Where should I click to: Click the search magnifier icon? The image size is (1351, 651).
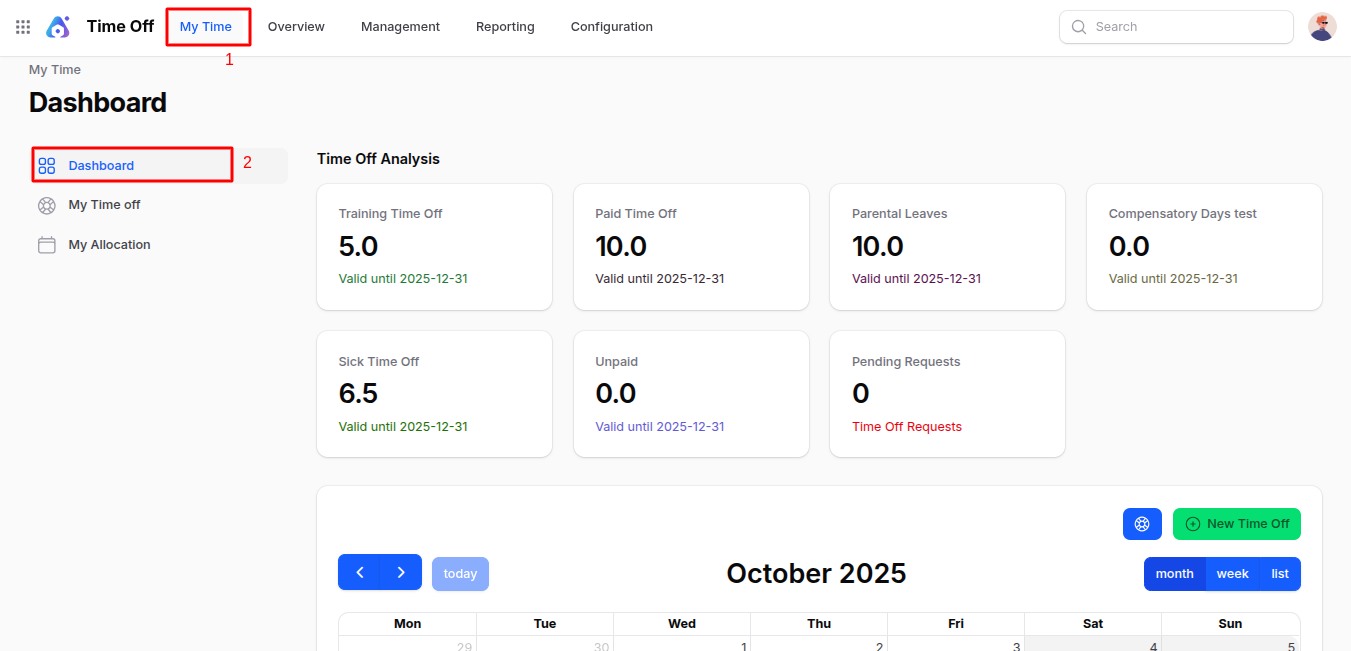tap(1079, 26)
